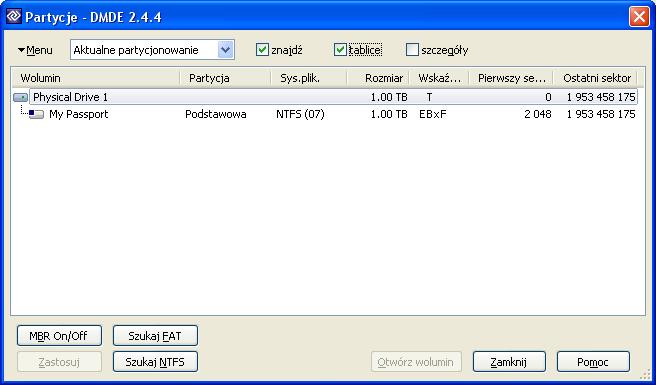Sort by the Rozmiar column header
656x385 pixels.
coord(378,78)
